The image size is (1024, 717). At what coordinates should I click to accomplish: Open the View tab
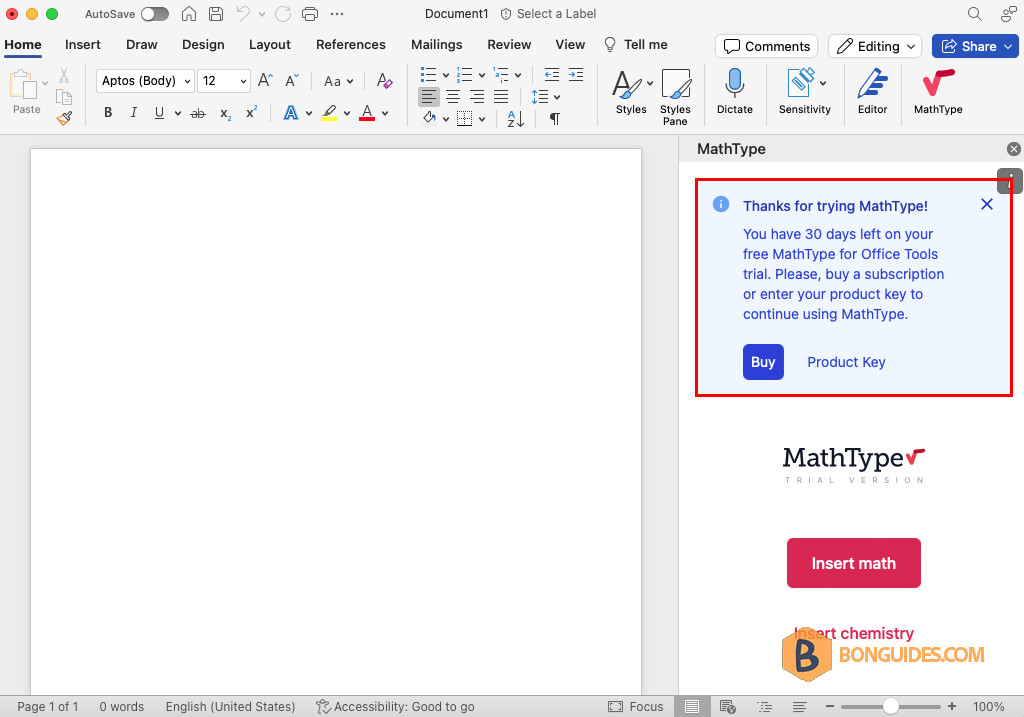click(x=570, y=44)
